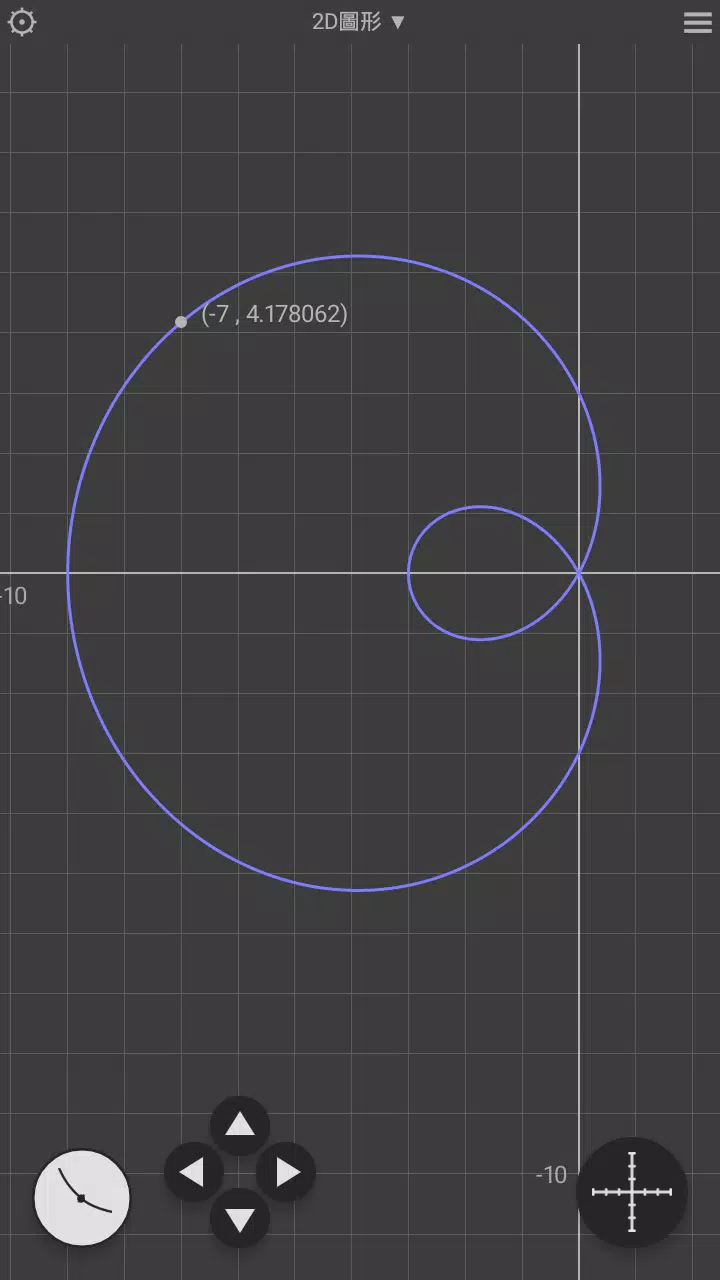Tap the -10 label on the x-axis
The height and width of the screenshot is (1280, 720).
click(x=13, y=596)
